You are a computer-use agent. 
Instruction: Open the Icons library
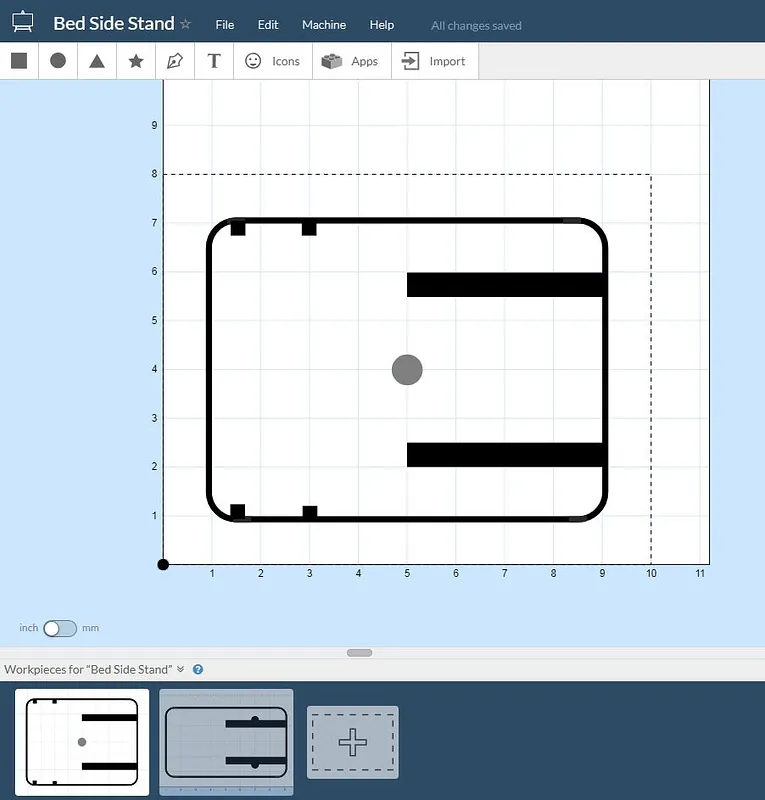pyautogui.click(x=273, y=61)
